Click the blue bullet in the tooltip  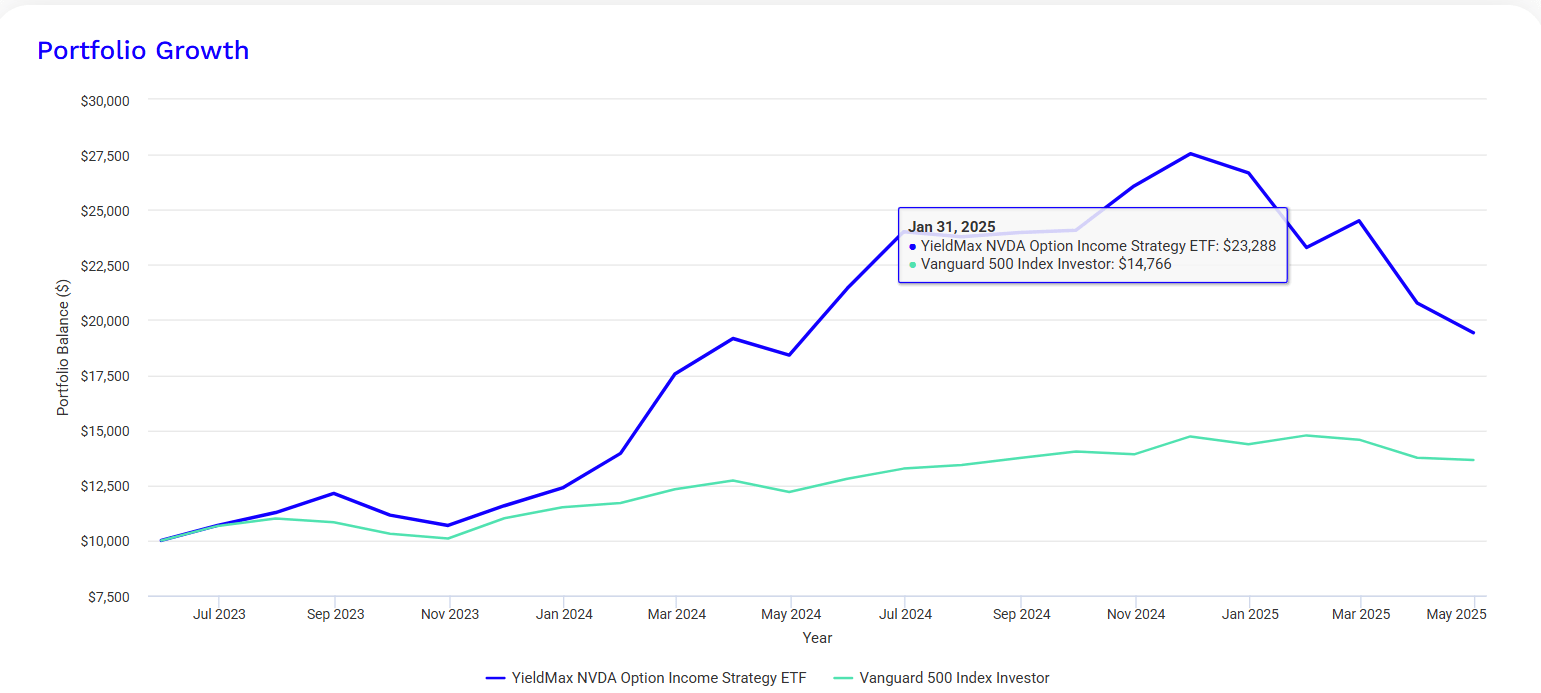(x=912, y=247)
